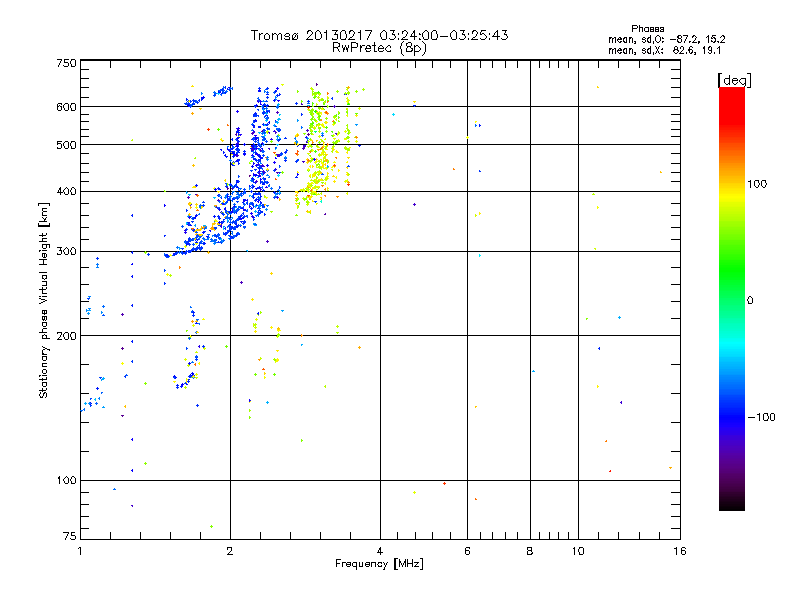This screenshot has height=600, width=800.
Task: Click the y-axis tick label "300"
Action: [x=66, y=252]
